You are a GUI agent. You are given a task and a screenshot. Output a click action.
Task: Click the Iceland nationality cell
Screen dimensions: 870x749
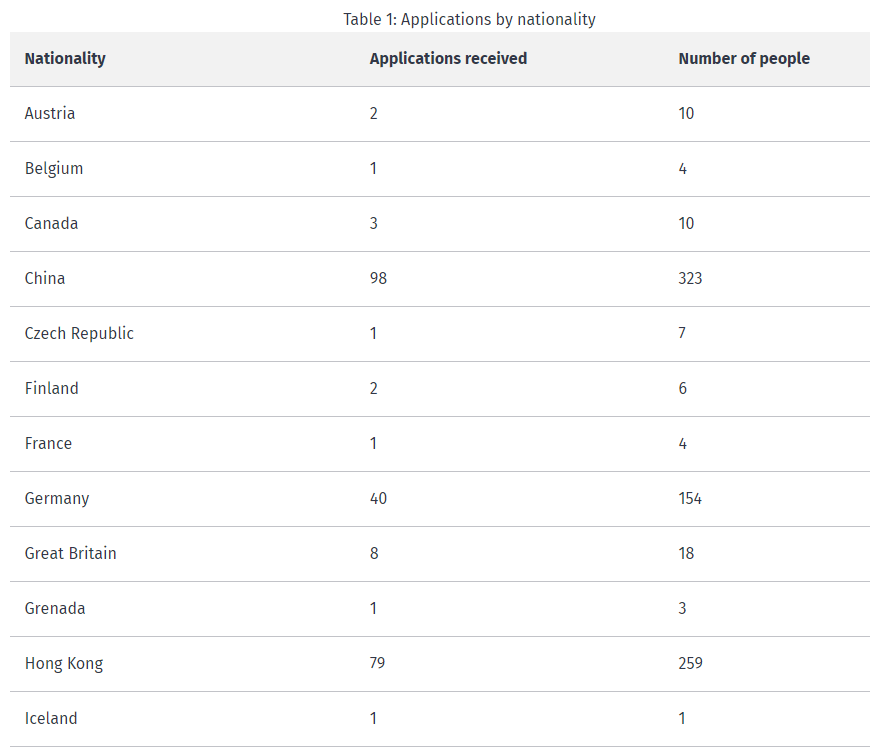click(x=51, y=719)
